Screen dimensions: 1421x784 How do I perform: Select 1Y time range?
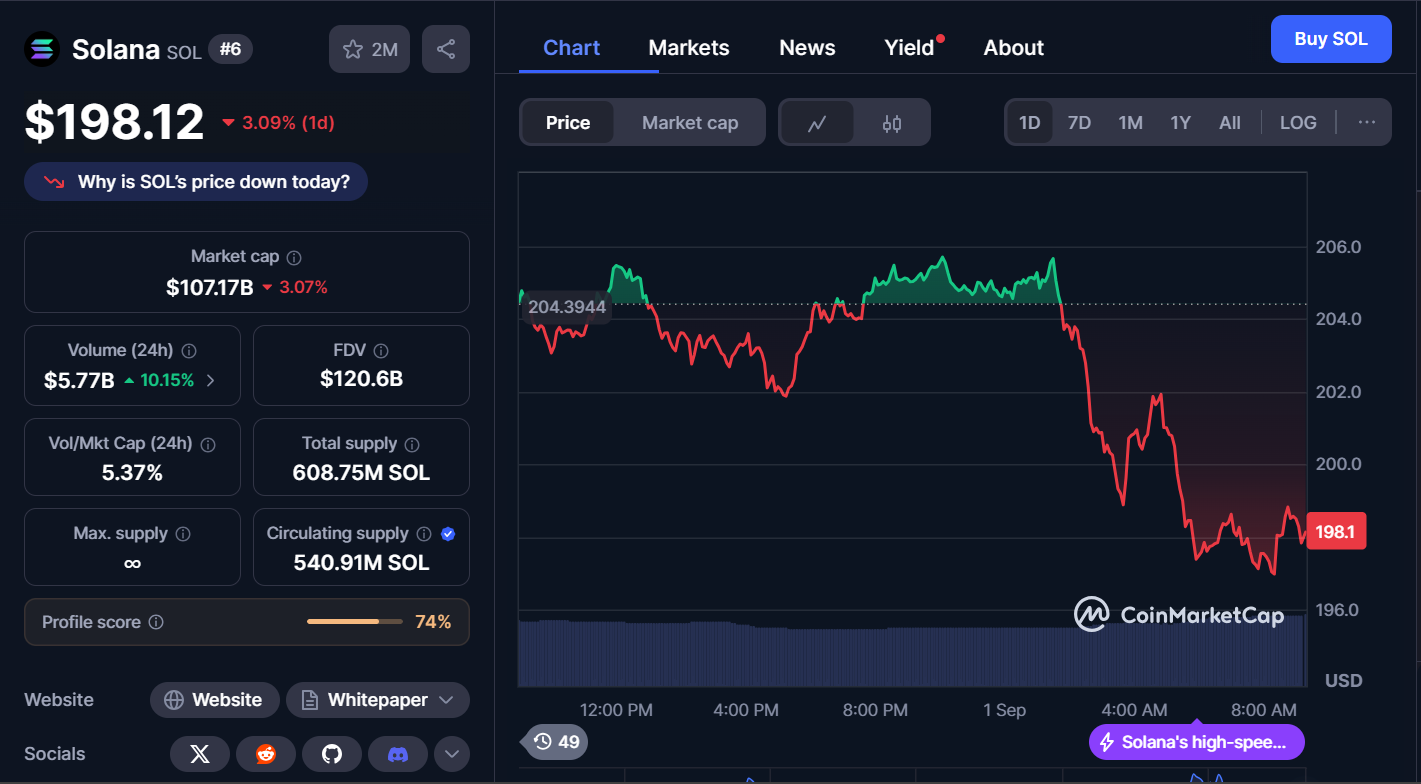[1181, 123]
